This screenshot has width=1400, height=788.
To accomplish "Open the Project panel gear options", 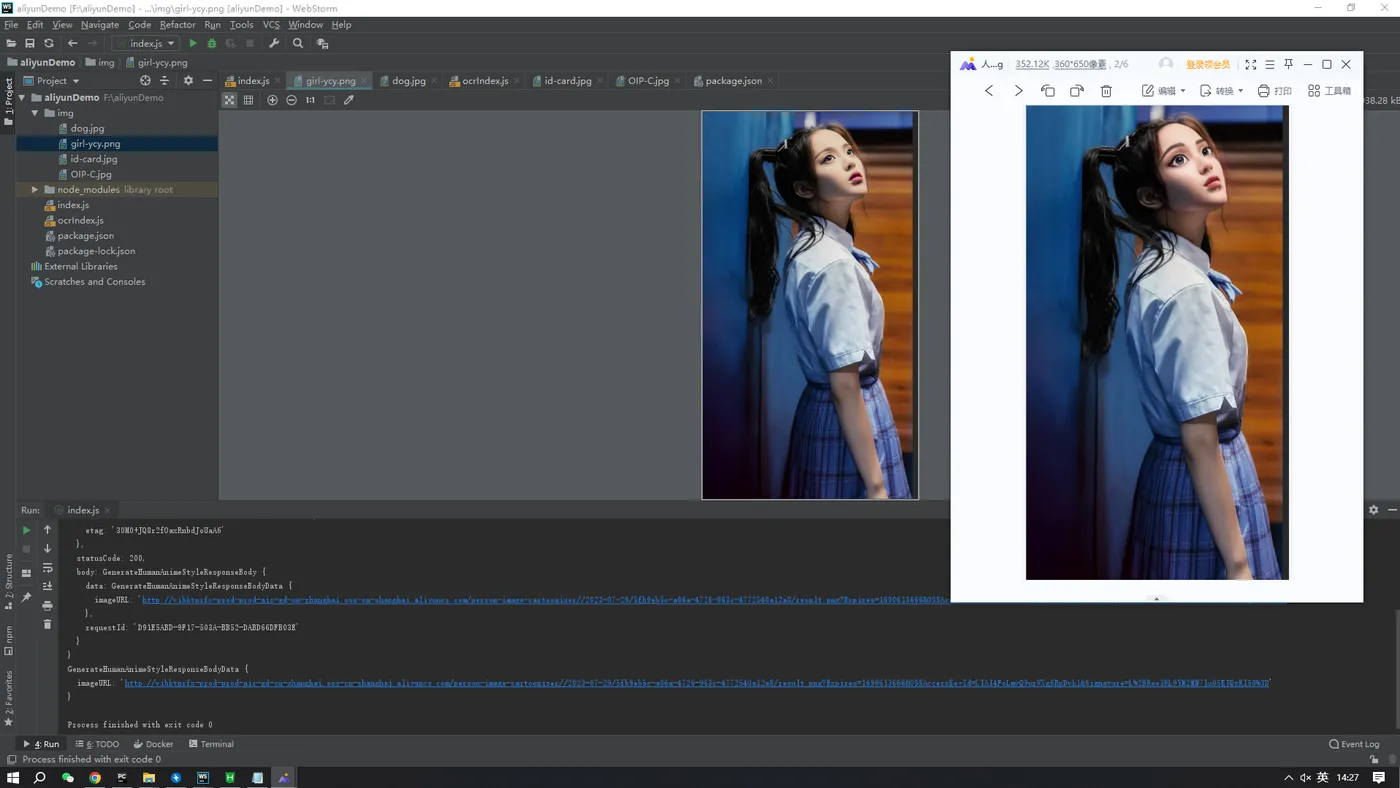I will (188, 80).
